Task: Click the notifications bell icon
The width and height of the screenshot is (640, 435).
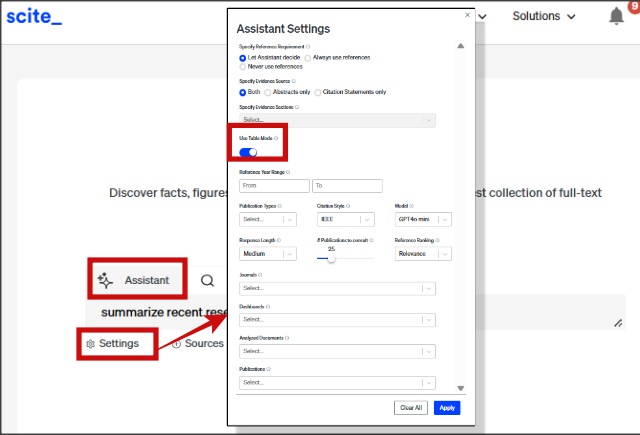Action: click(616, 18)
